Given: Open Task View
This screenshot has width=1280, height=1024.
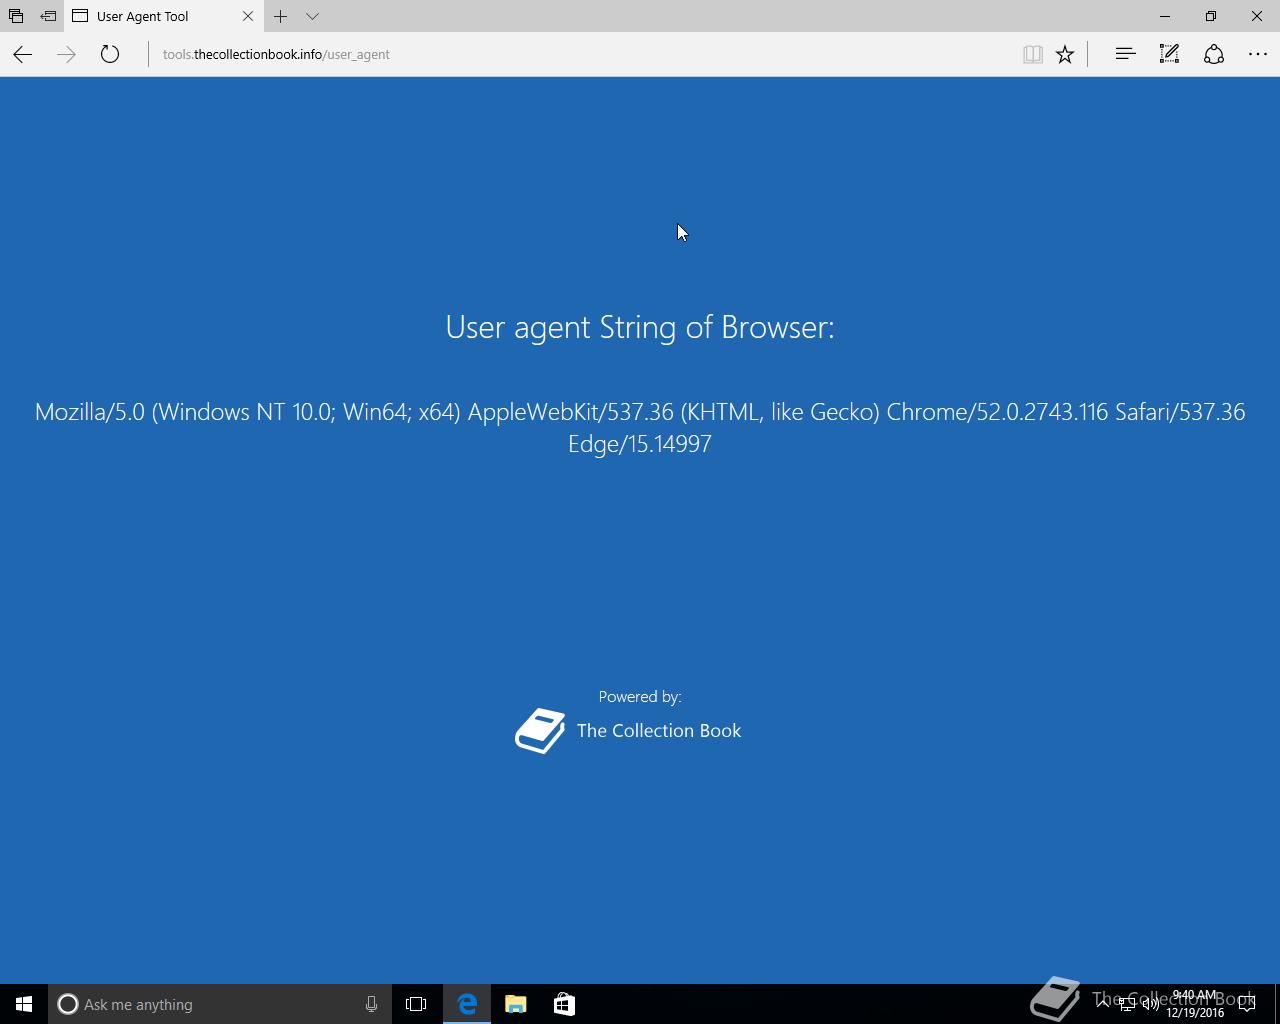Looking at the screenshot, I should pos(416,1004).
